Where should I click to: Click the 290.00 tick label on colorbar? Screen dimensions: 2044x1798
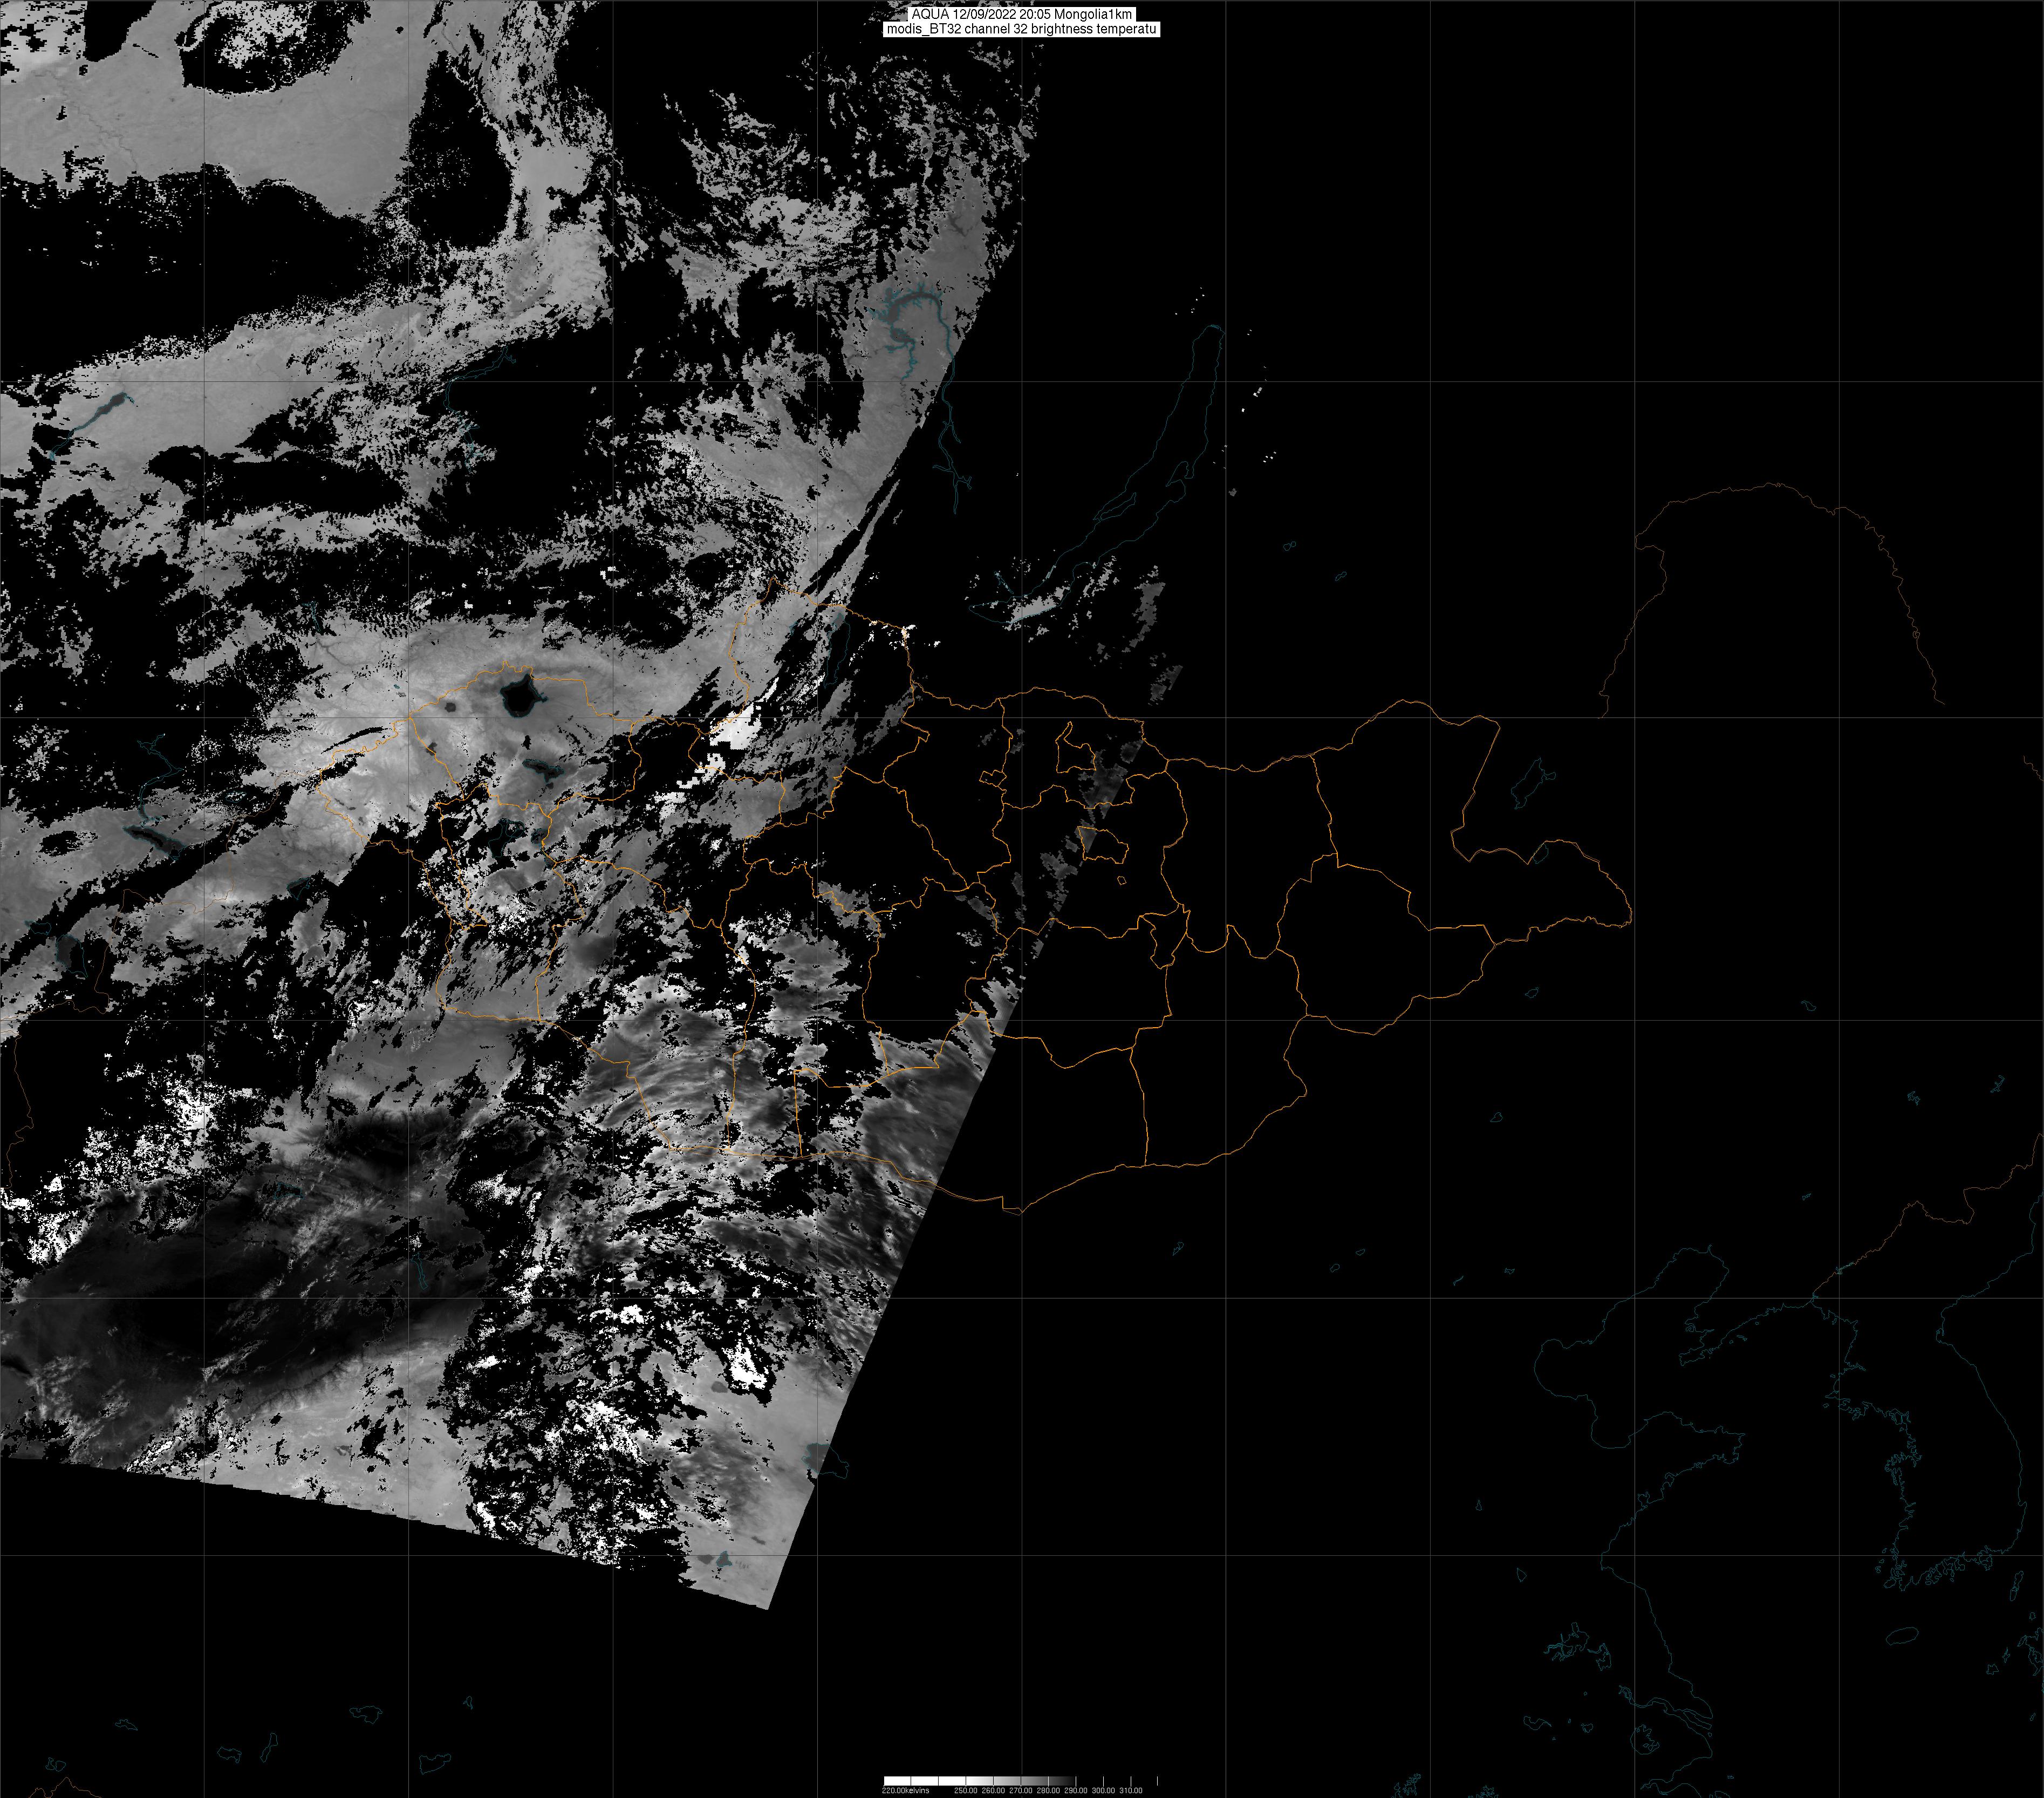(1076, 1790)
